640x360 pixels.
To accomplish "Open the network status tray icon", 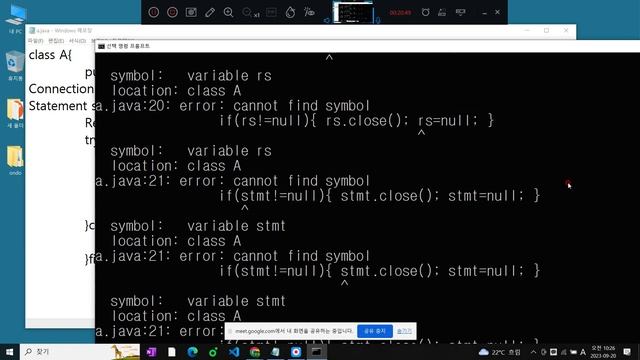I will pos(564,352).
